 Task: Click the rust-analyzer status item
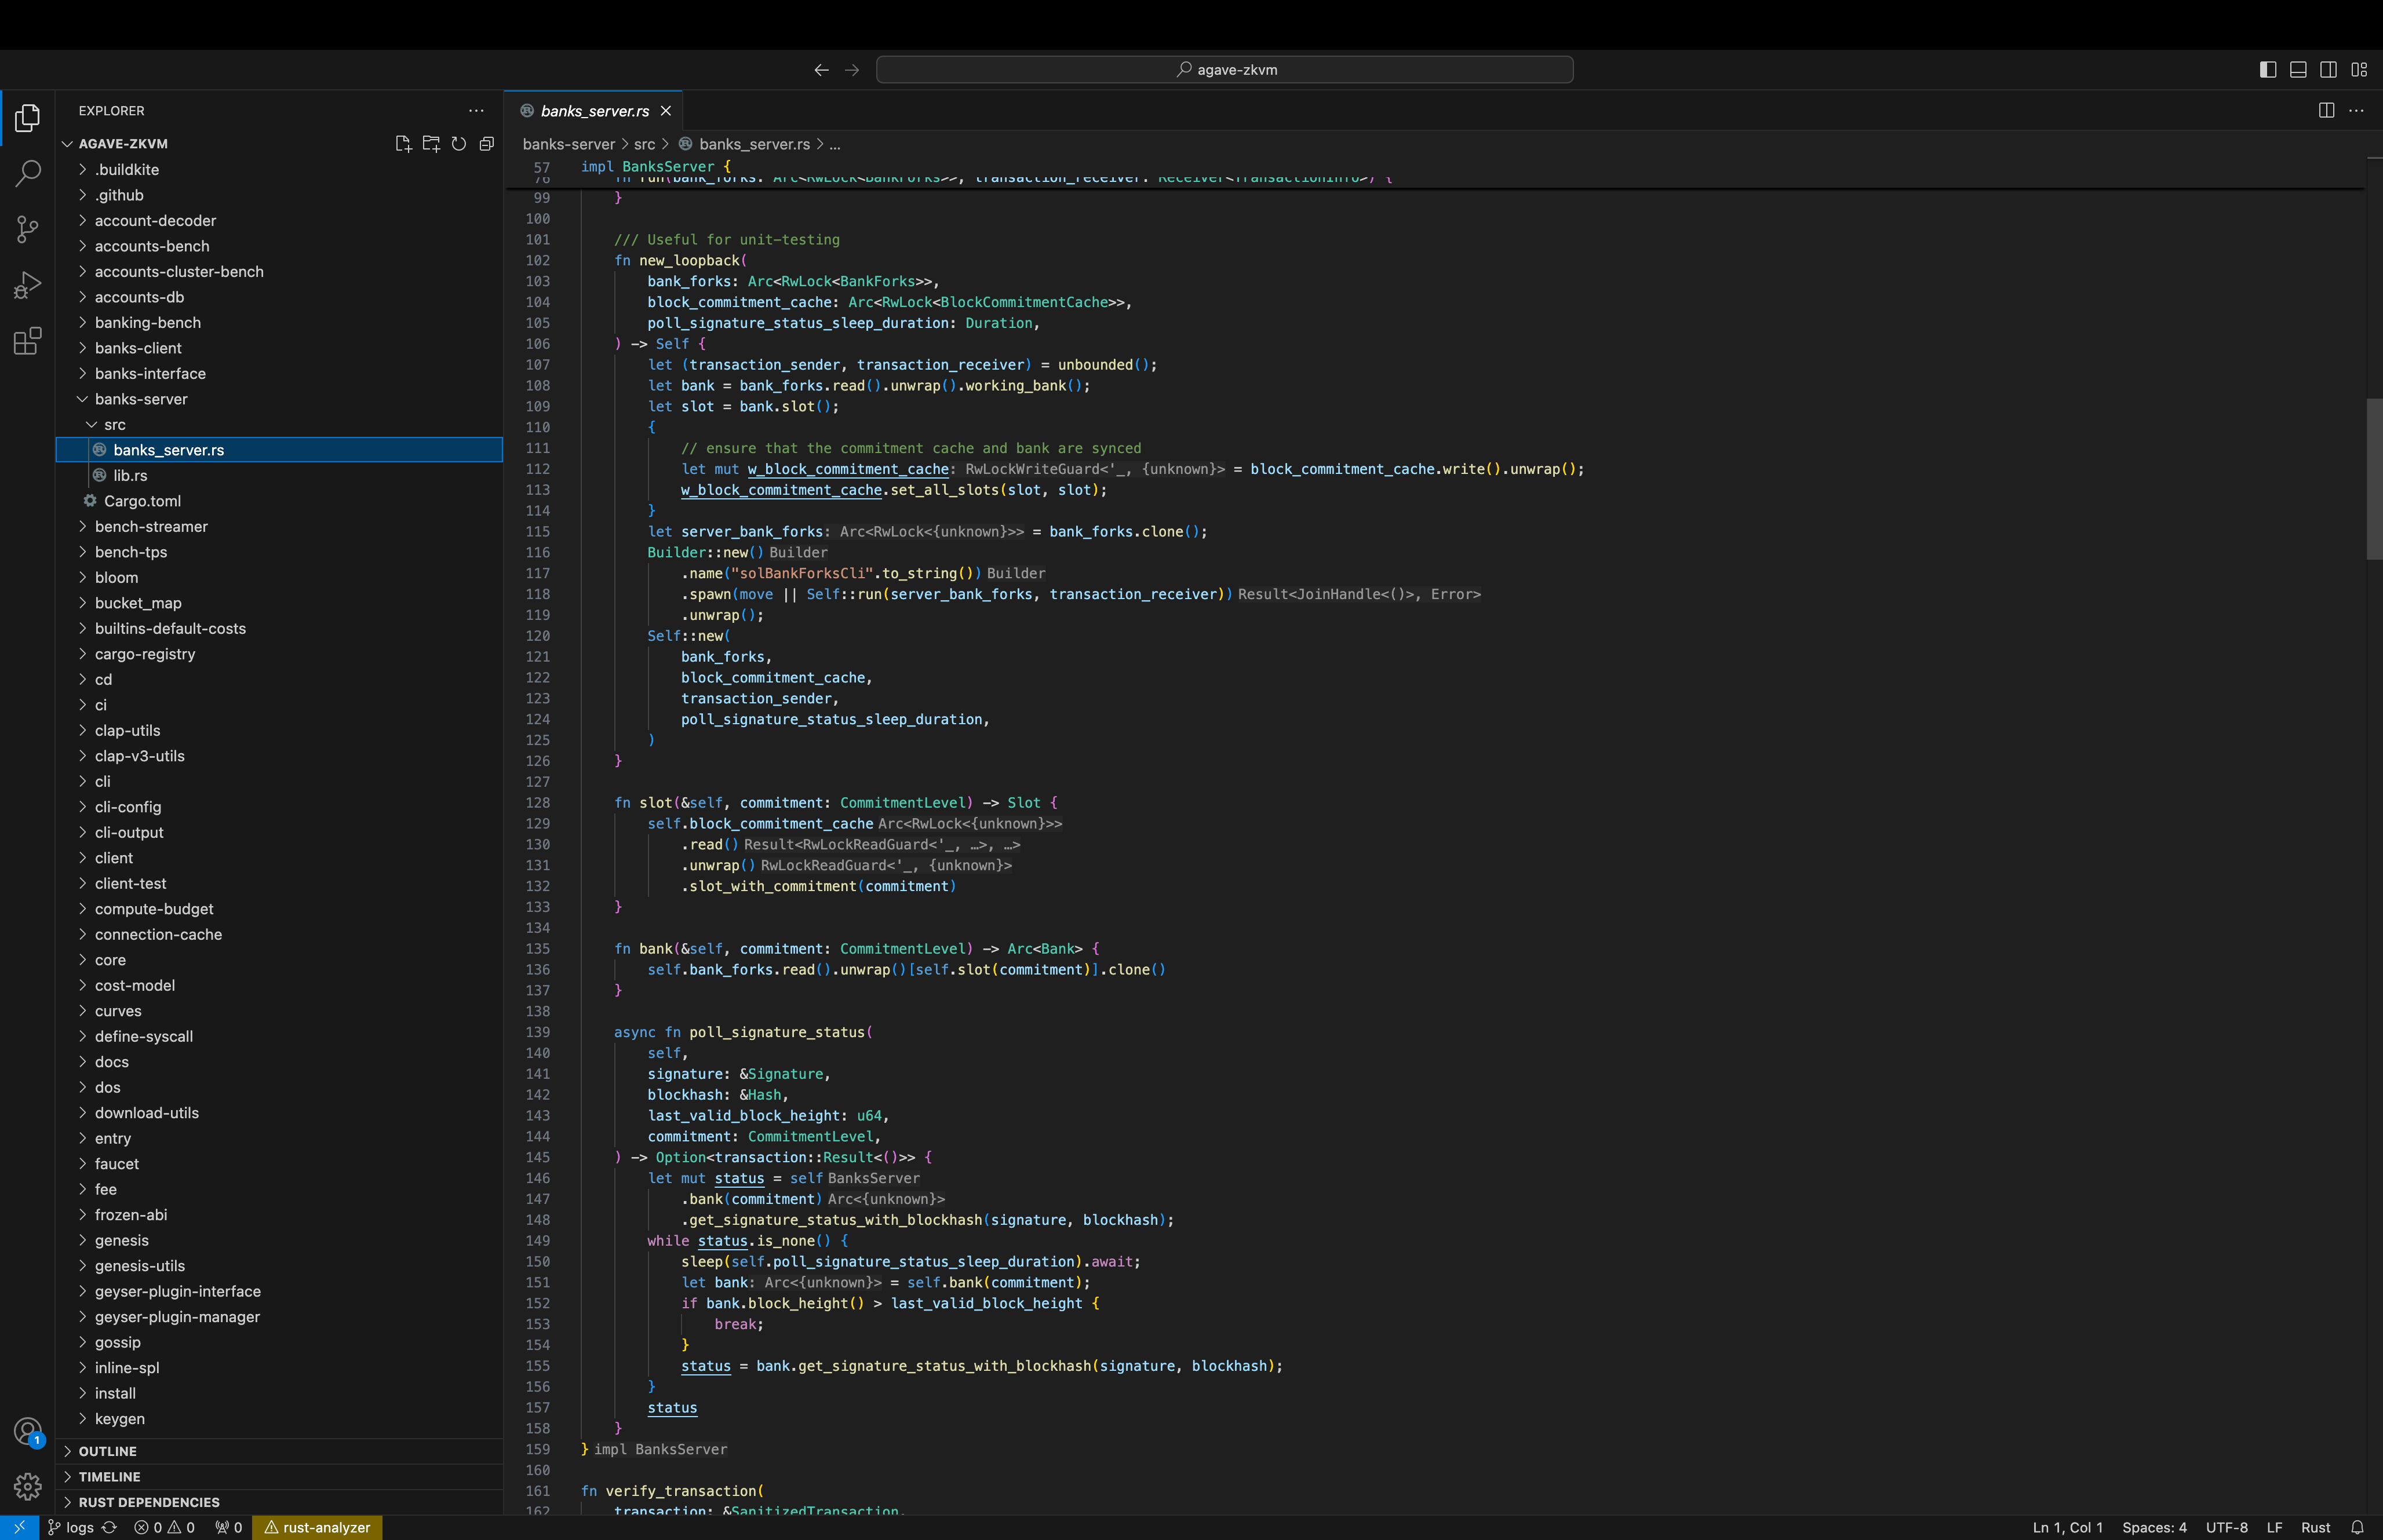pos(317,1528)
